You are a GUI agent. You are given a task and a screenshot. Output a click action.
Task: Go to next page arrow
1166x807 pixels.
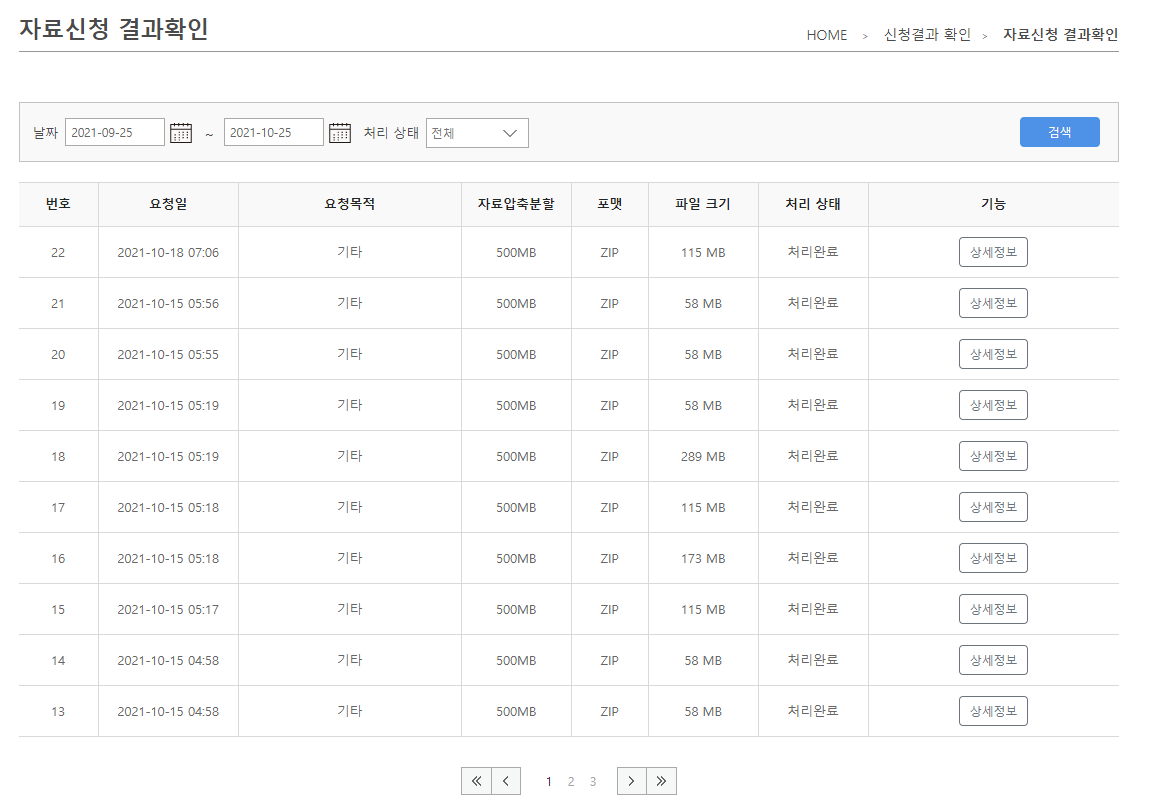tap(631, 781)
